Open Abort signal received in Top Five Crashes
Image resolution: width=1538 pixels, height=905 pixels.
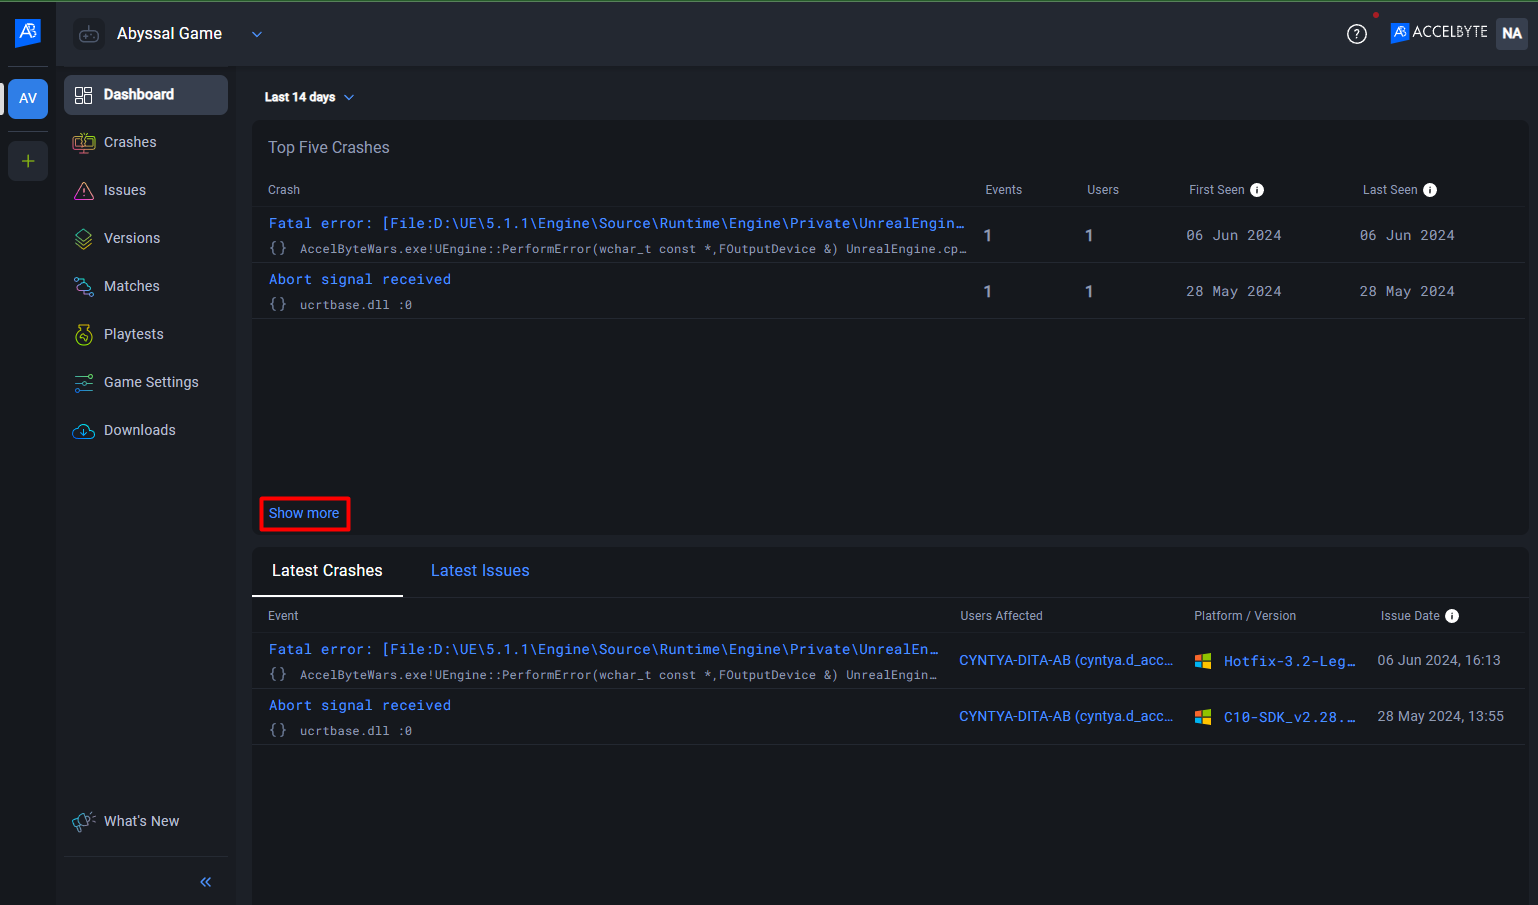click(360, 279)
